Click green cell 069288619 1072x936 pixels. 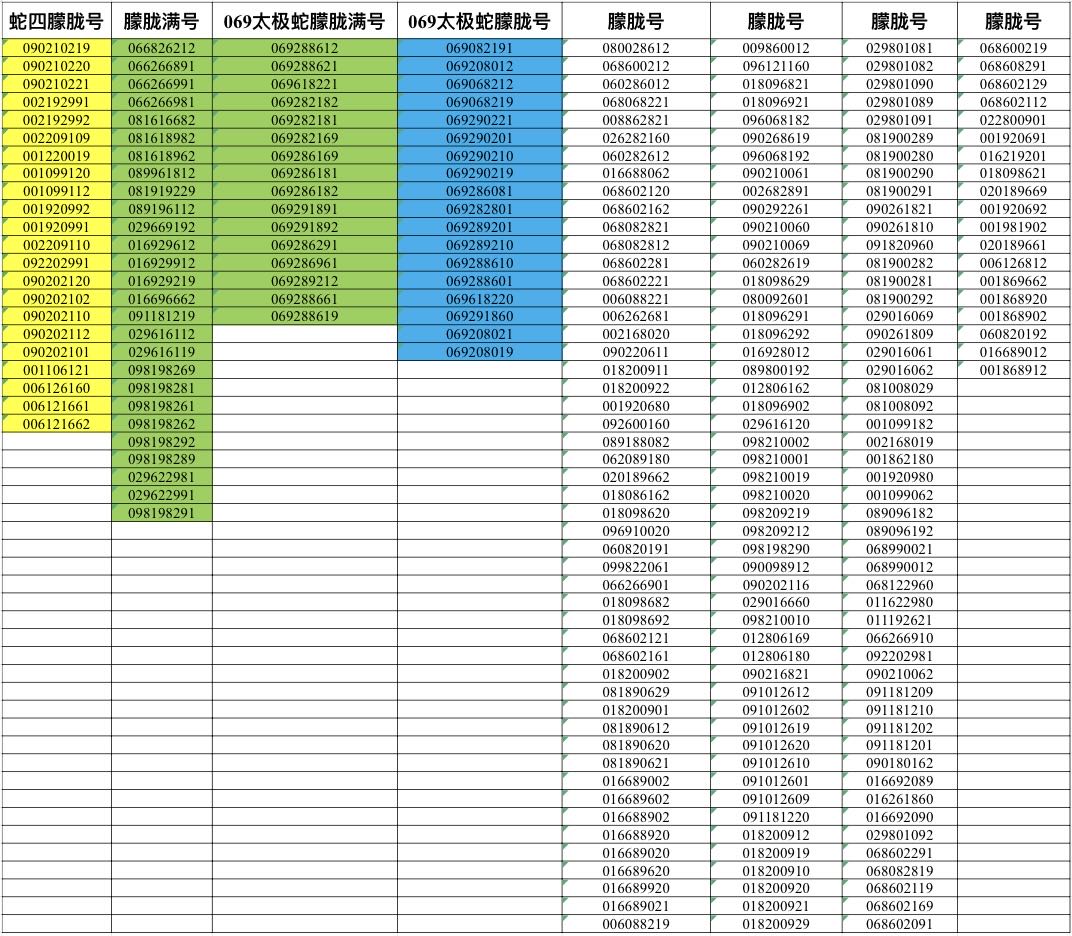tap(304, 316)
